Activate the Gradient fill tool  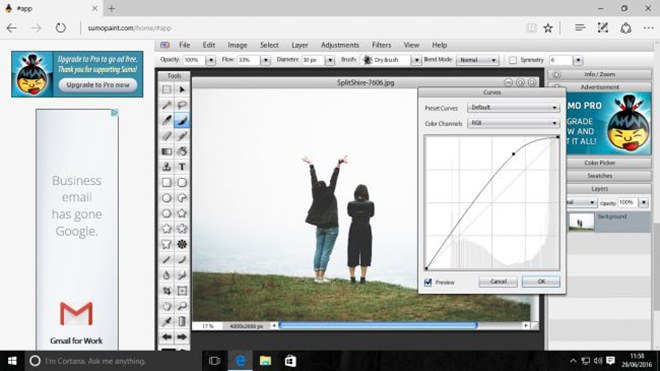(x=167, y=151)
